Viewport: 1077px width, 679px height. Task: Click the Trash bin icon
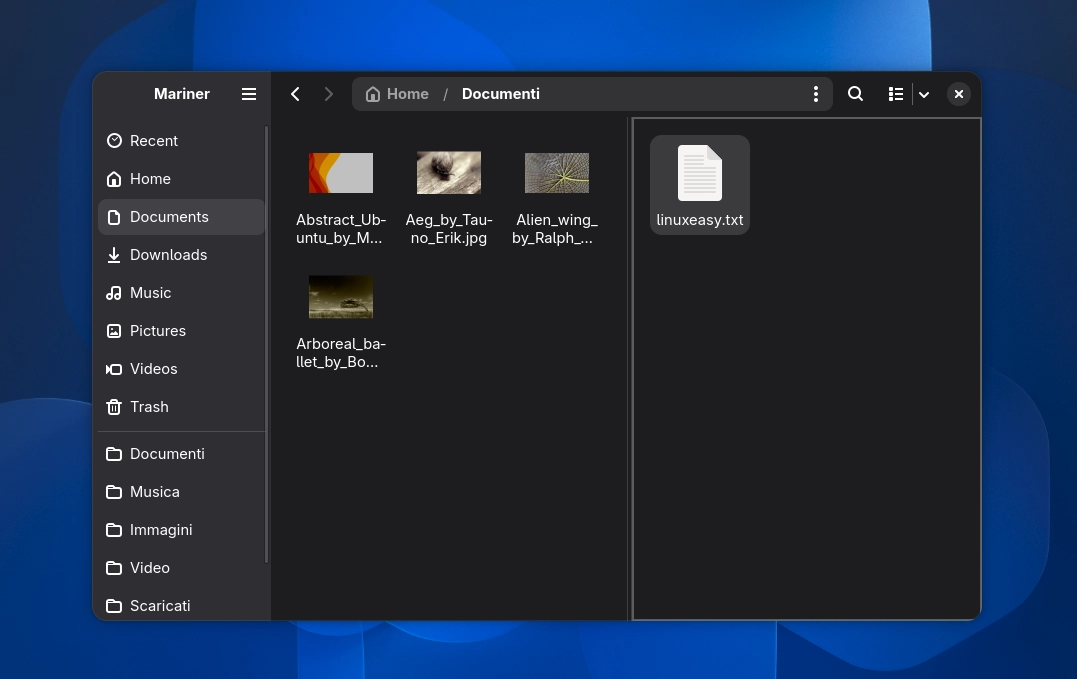coord(114,407)
